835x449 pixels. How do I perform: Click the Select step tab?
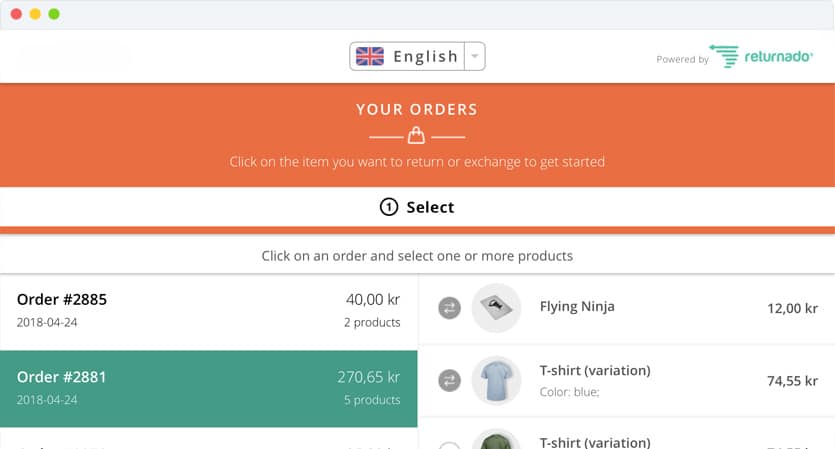point(418,207)
